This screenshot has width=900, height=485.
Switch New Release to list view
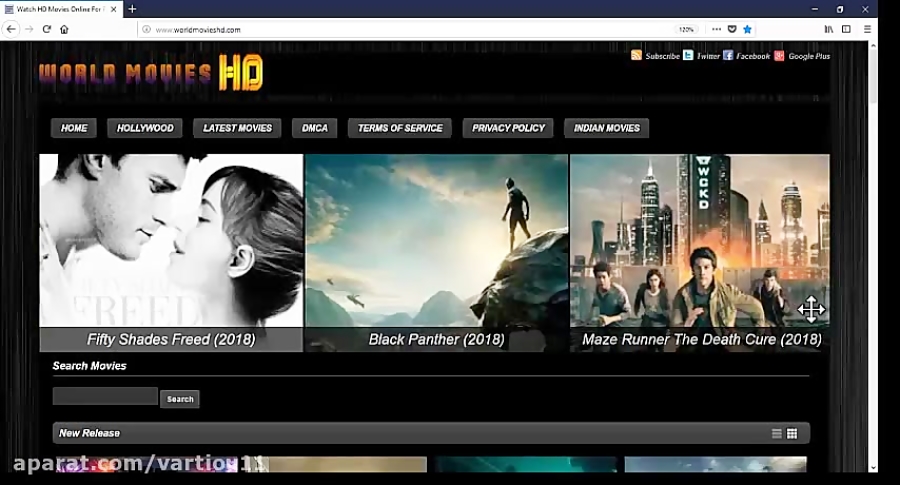pyautogui.click(x=777, y=433)
